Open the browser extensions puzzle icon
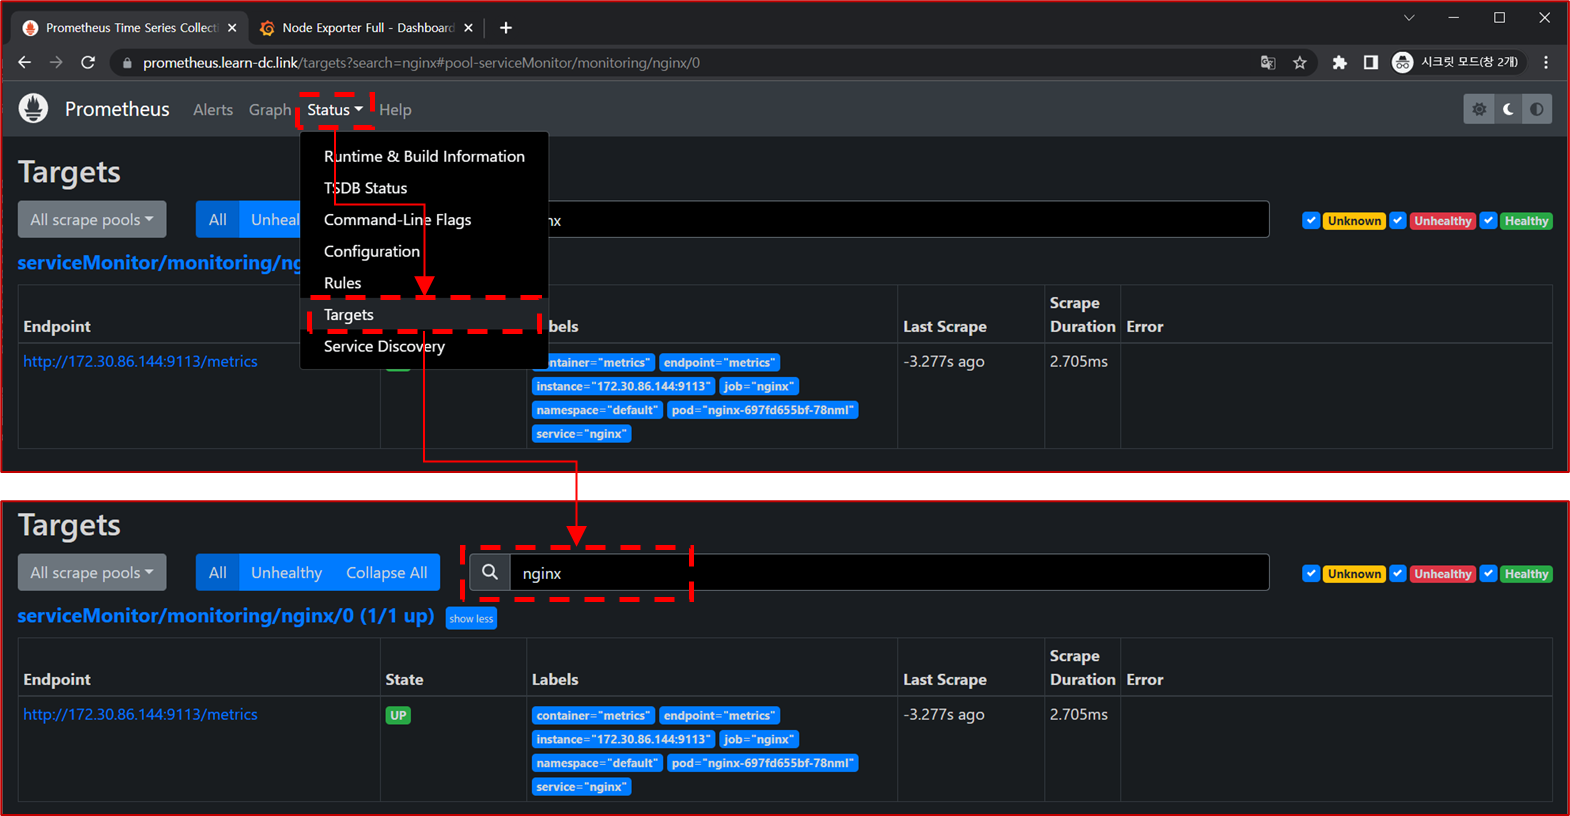Image resolution: width=1570 pixels, height=816 pixels. pyautogui.click(x=1339, y=63)
